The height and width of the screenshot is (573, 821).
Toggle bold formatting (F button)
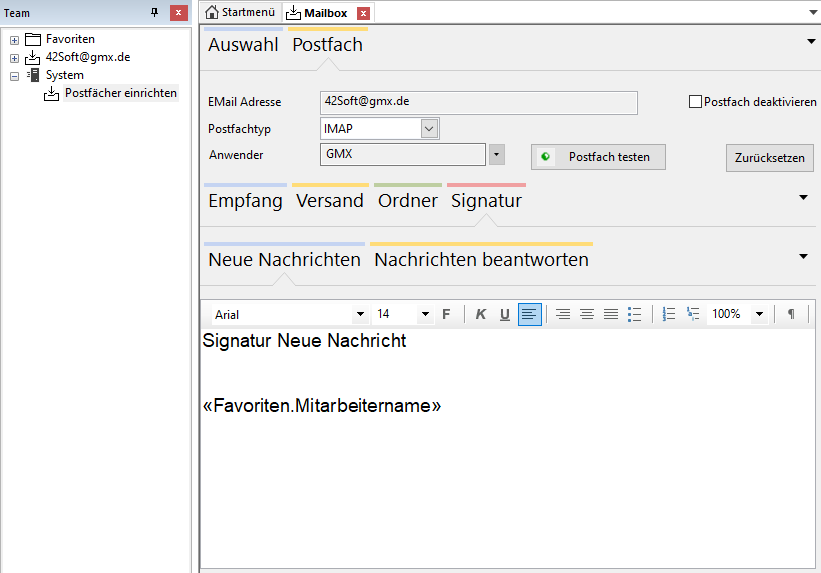click(x=446, y=314)
